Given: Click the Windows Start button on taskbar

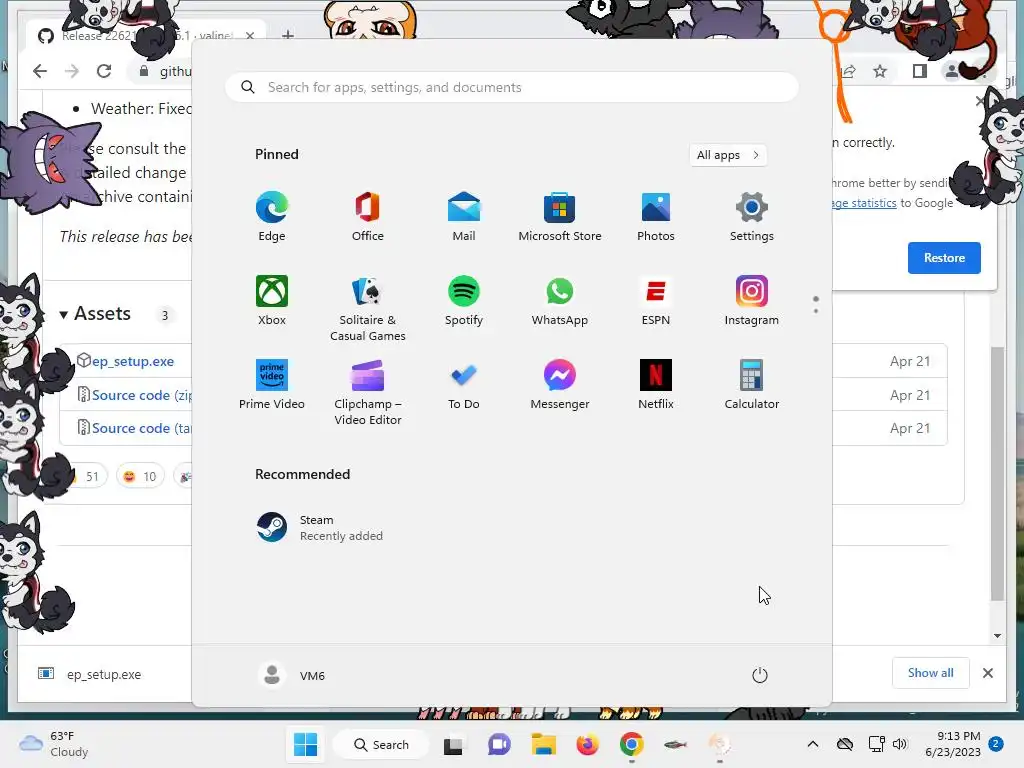Looking at the screenshot, I should pos(306,744).
